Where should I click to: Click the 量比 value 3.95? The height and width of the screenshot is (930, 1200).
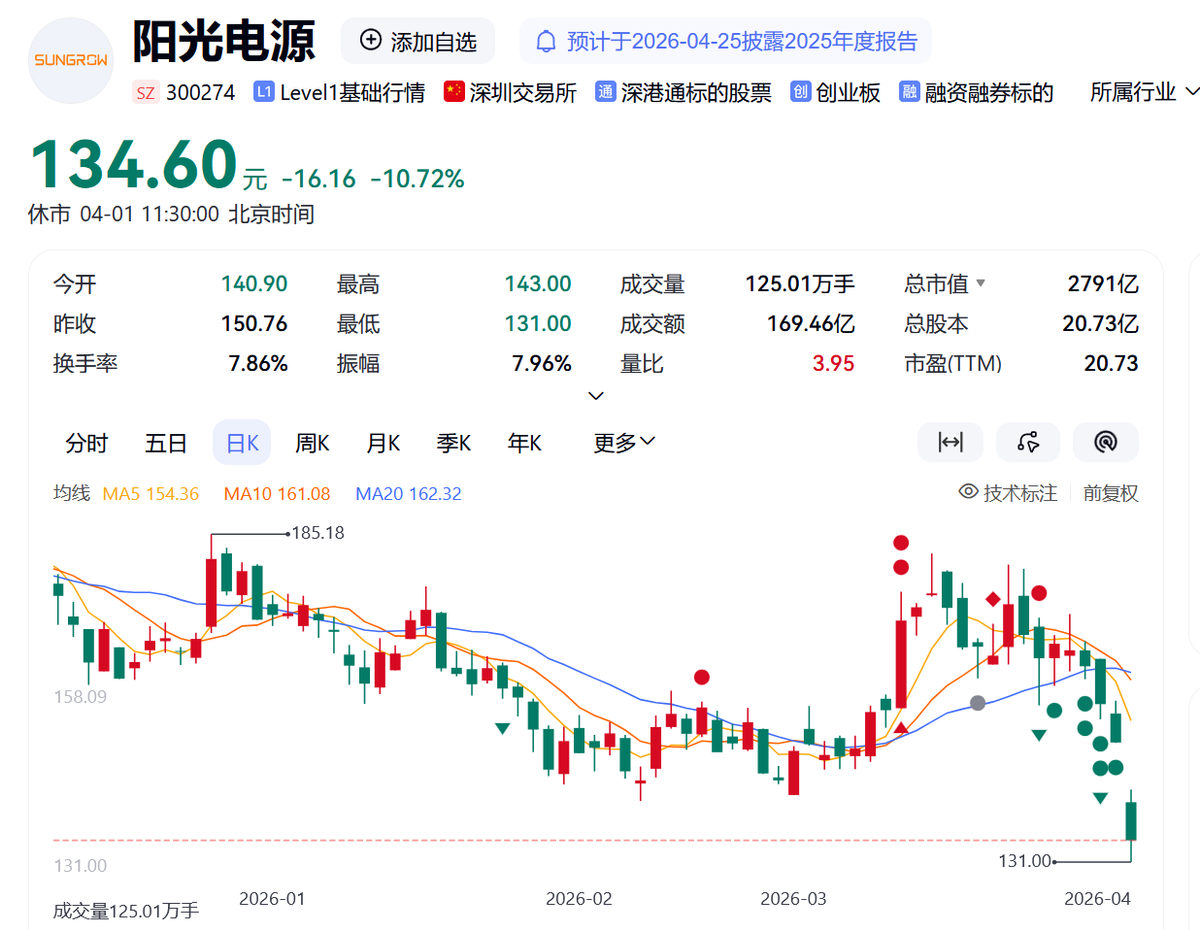pos(834,364)
